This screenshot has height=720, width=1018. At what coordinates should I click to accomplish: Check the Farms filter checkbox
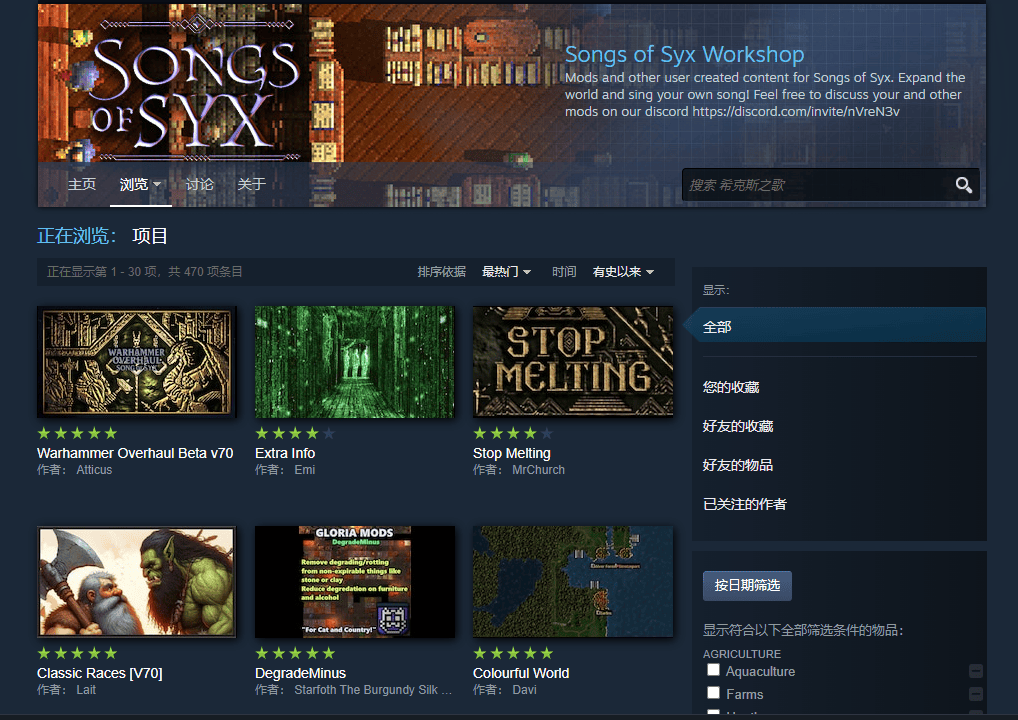click(x=714, y=693)
